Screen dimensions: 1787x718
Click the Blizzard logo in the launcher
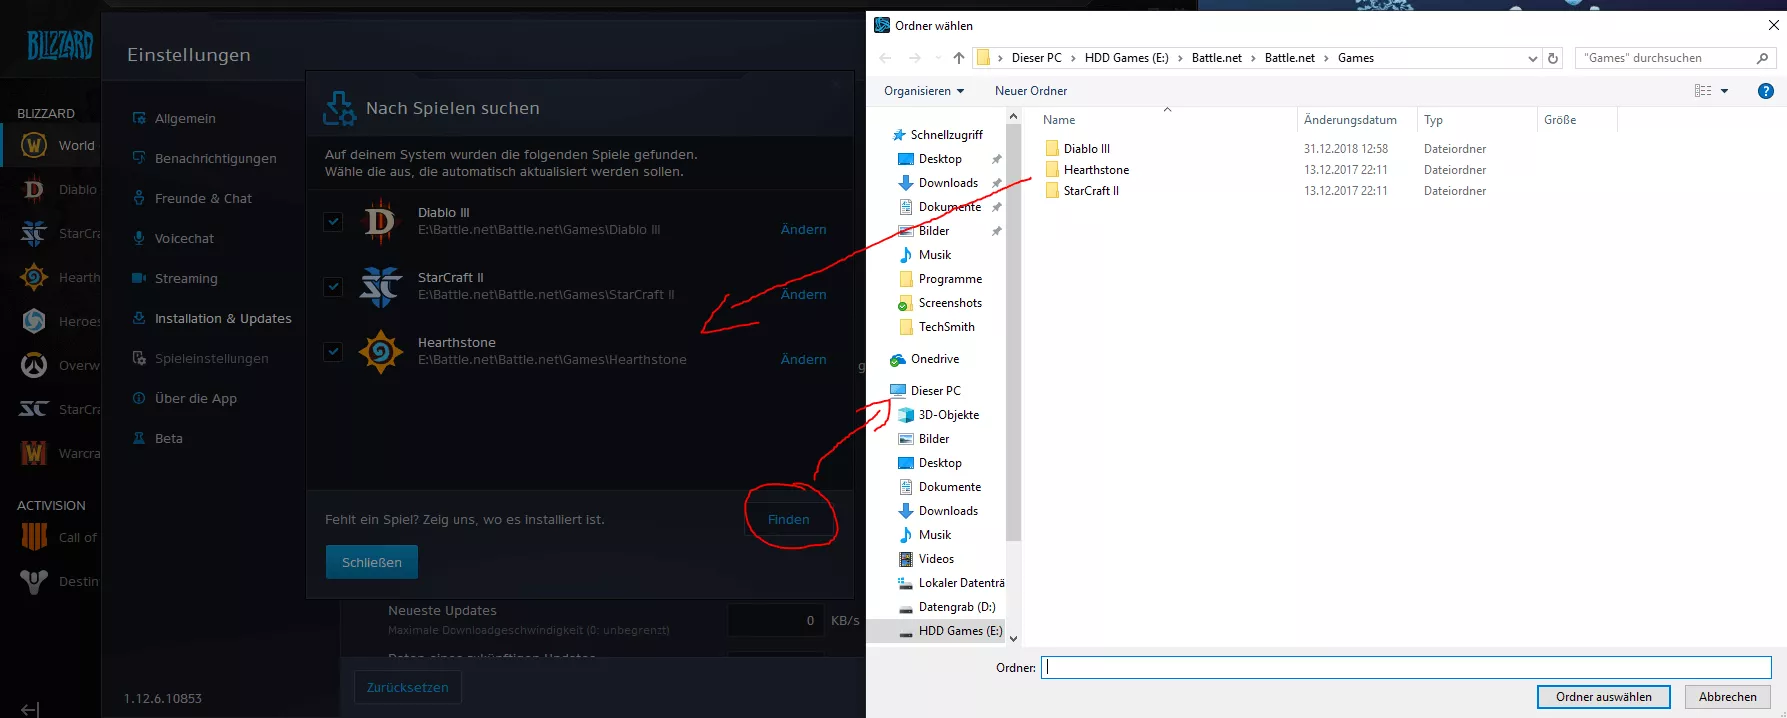pyautogui.click(x=60, y=45)
